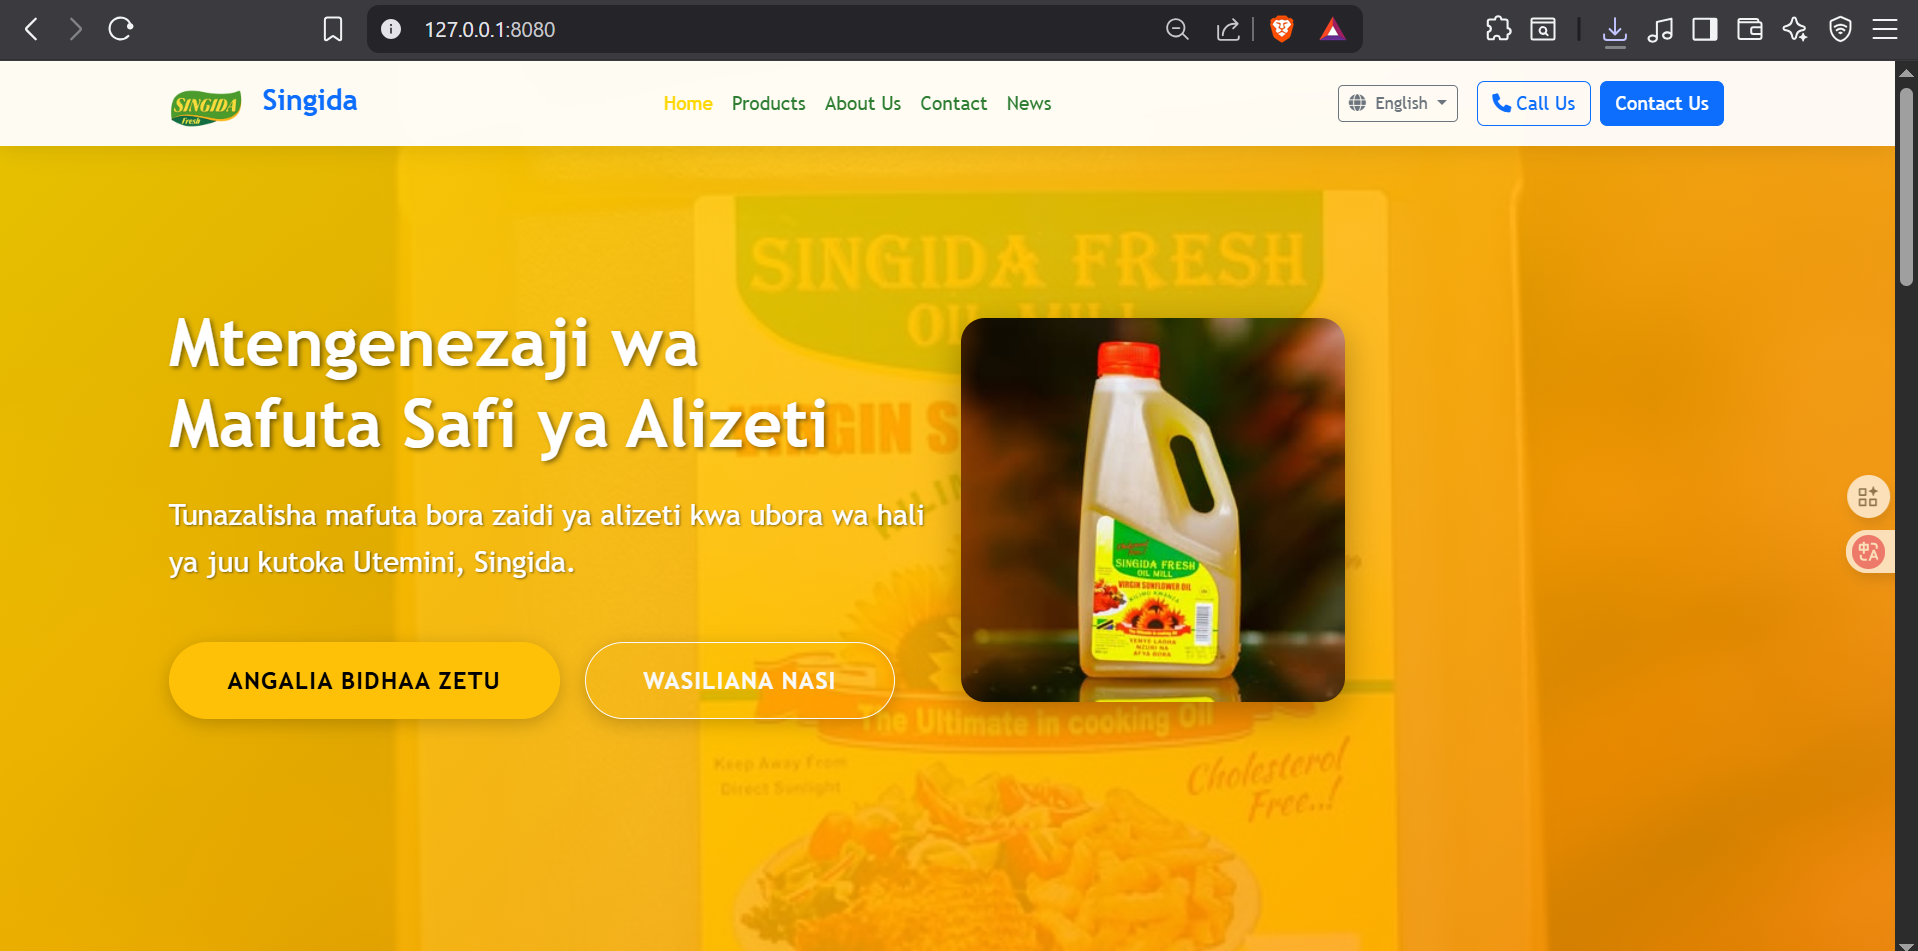Click the bookmark page icon
Image resolution: width=1918 pixels, height=951 pixels.
[333, 29]
